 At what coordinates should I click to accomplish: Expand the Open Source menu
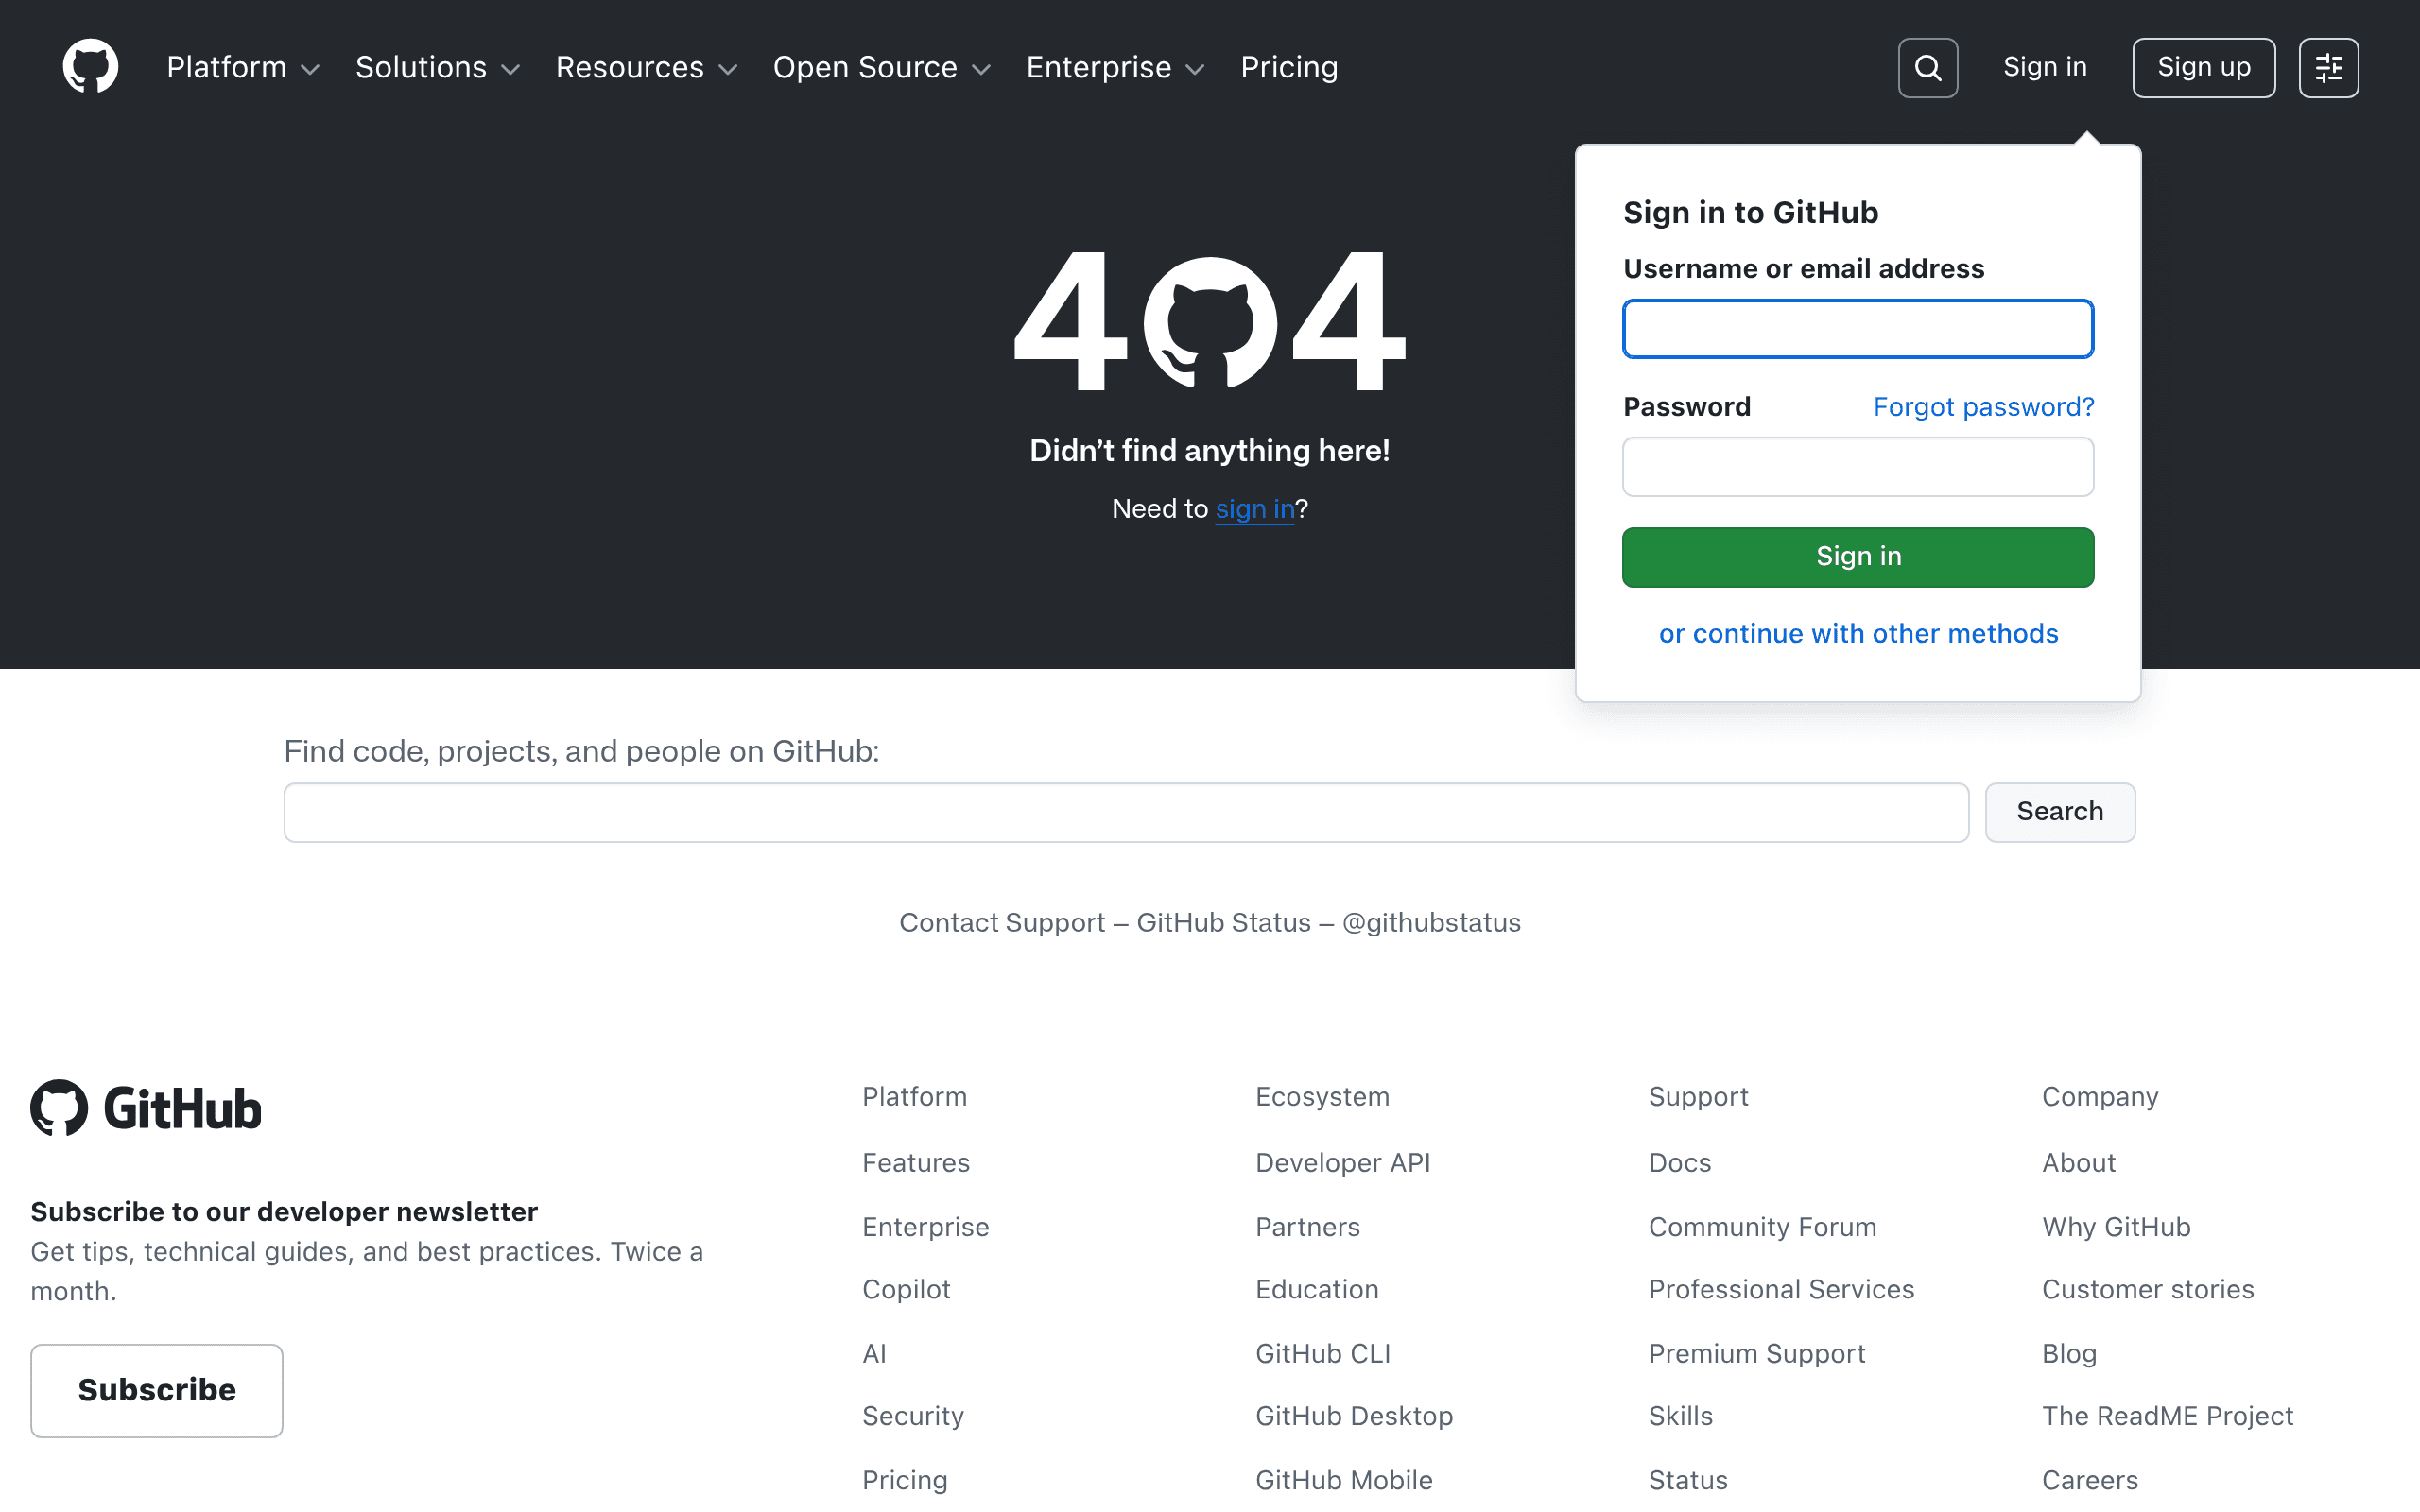click(882, 67)
